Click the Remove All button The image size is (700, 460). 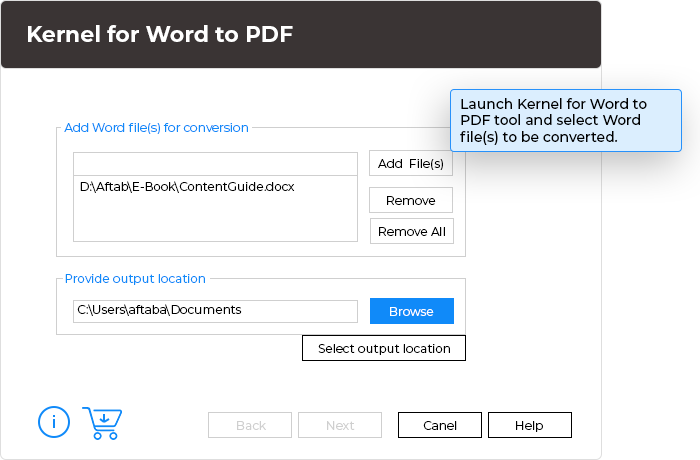(412, 231)
